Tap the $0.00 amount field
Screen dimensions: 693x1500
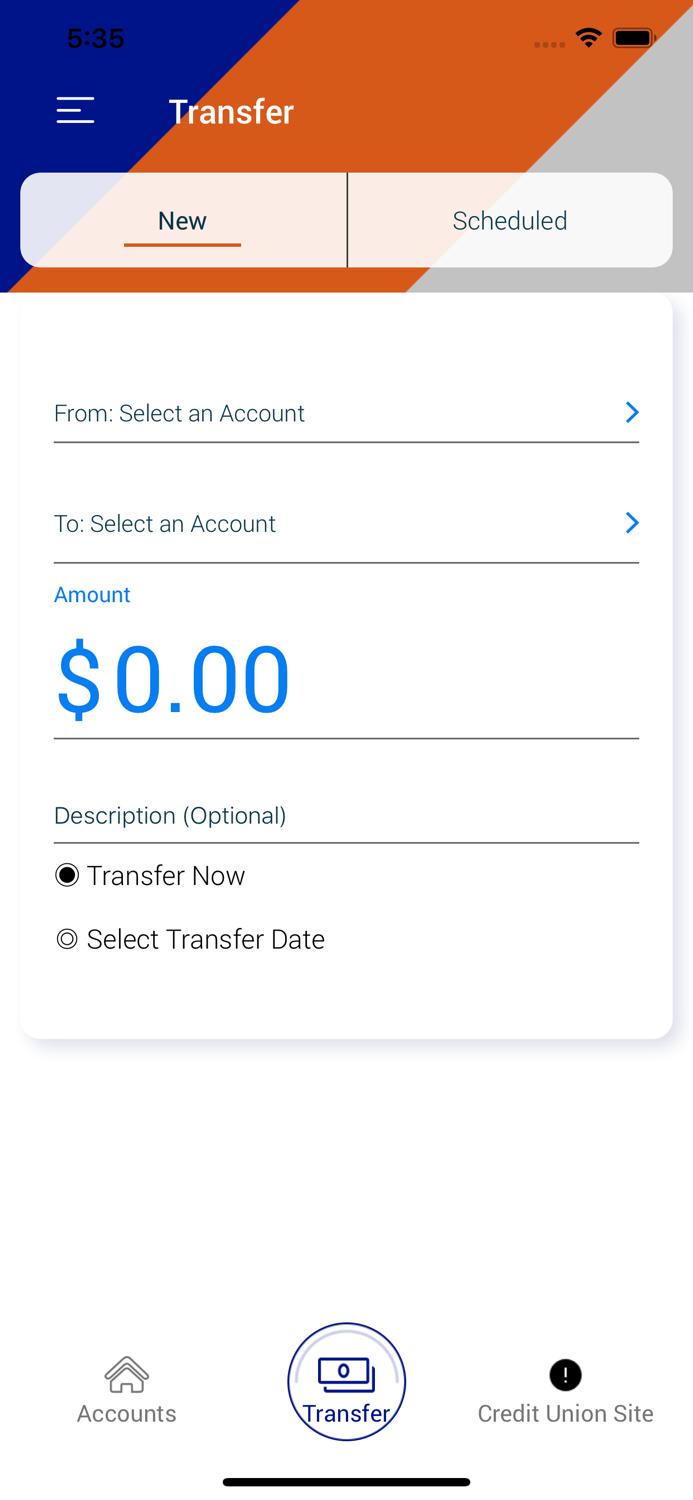coord(173,680)
